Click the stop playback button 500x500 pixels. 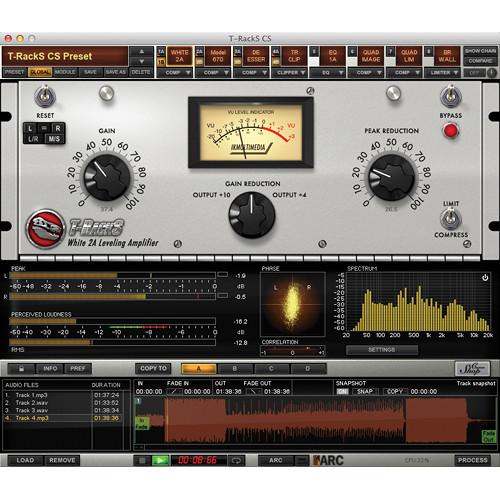click(142, 460)
